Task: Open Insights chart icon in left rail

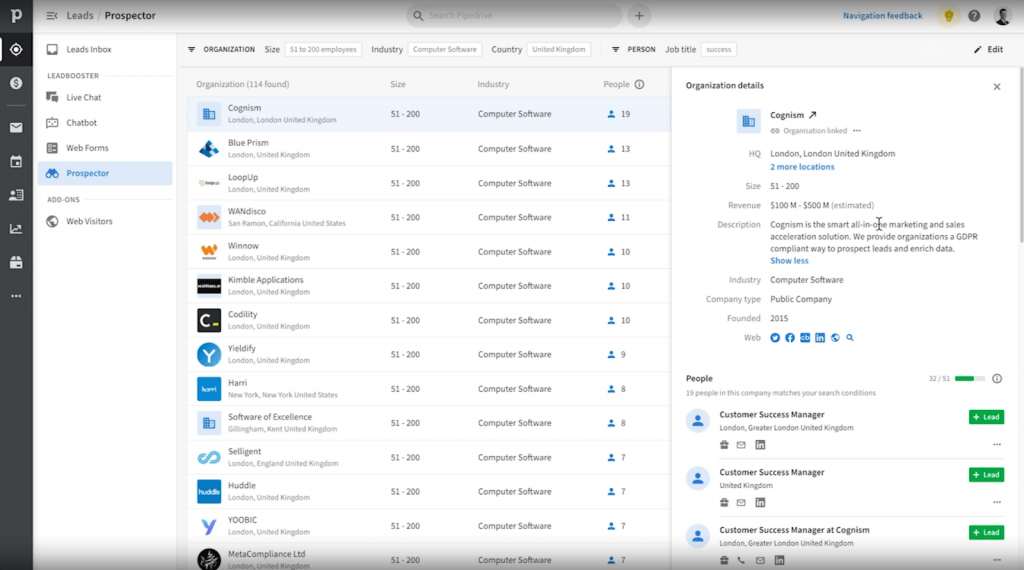Action: (x=16, y=229)
